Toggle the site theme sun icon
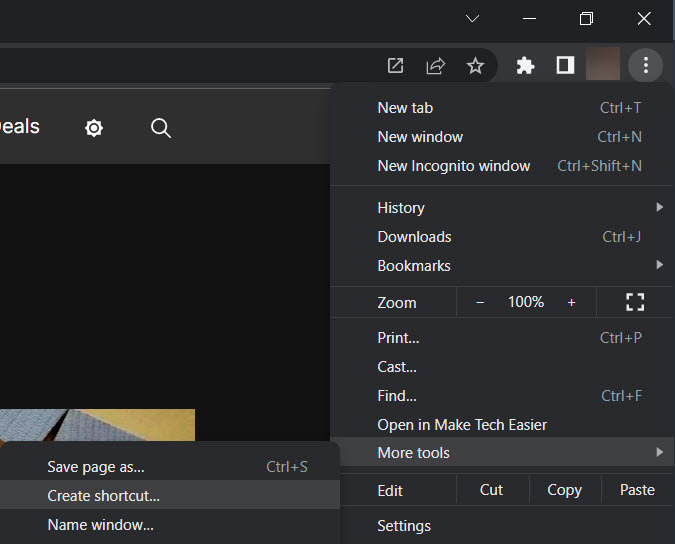The height and width of the screenshot is (544, 675). (94, 128)
